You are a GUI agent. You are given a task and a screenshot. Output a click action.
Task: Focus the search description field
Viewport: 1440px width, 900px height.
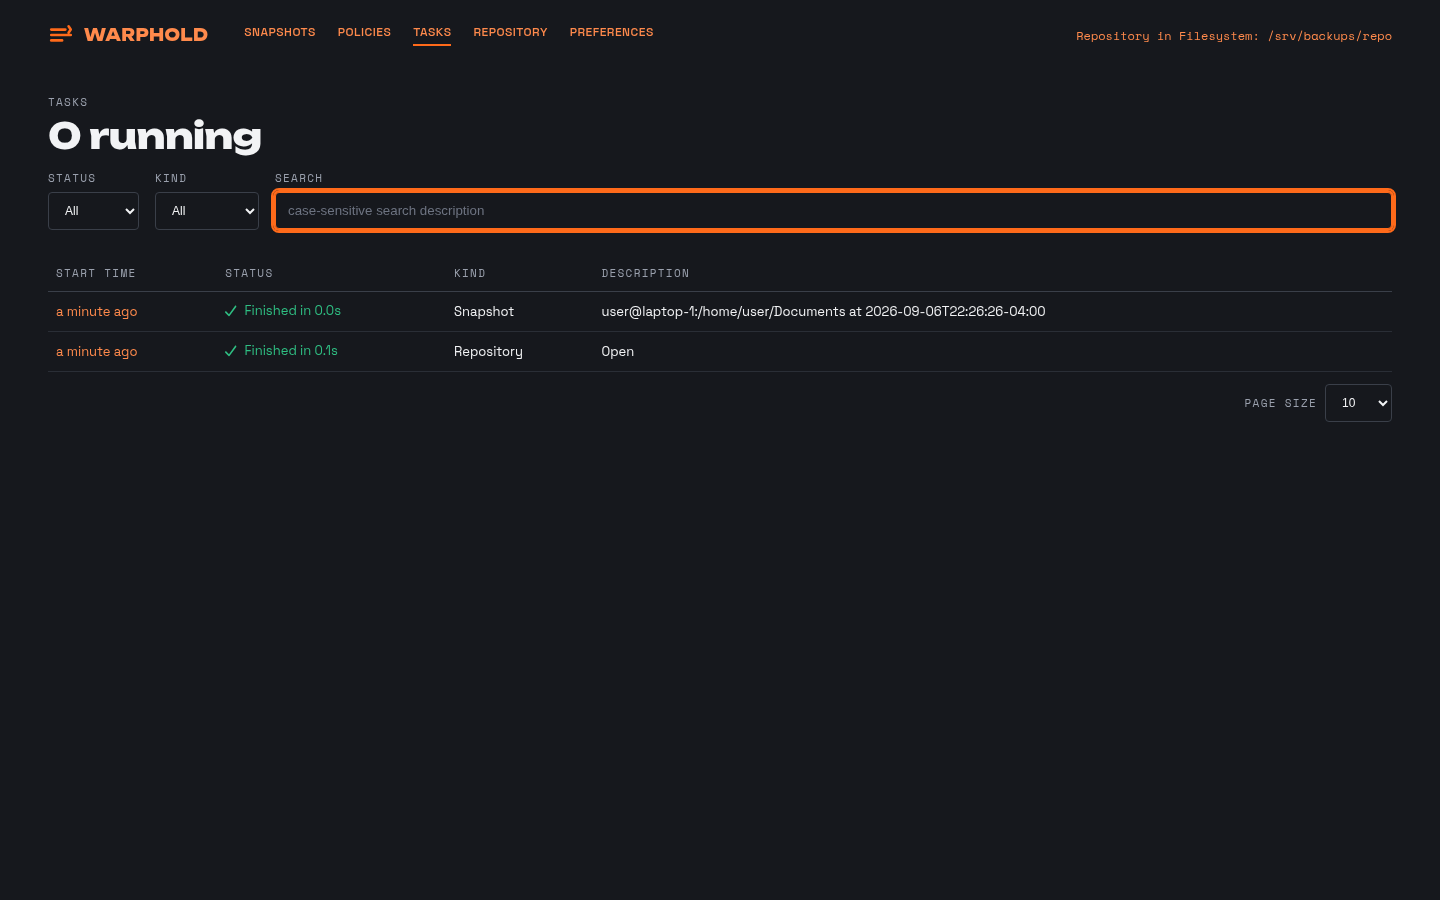[833, 211]
